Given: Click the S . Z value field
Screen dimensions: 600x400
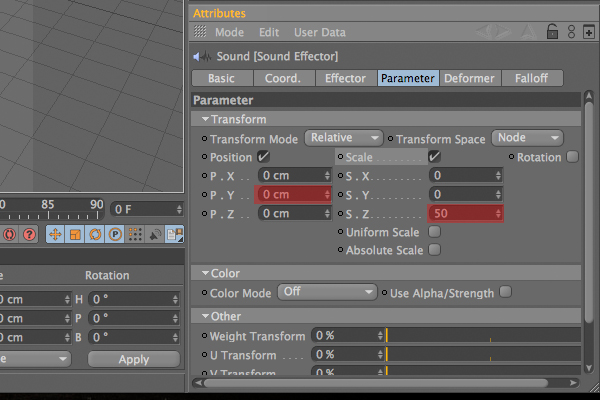Looking at the screenshot, I should pos(465,214).
